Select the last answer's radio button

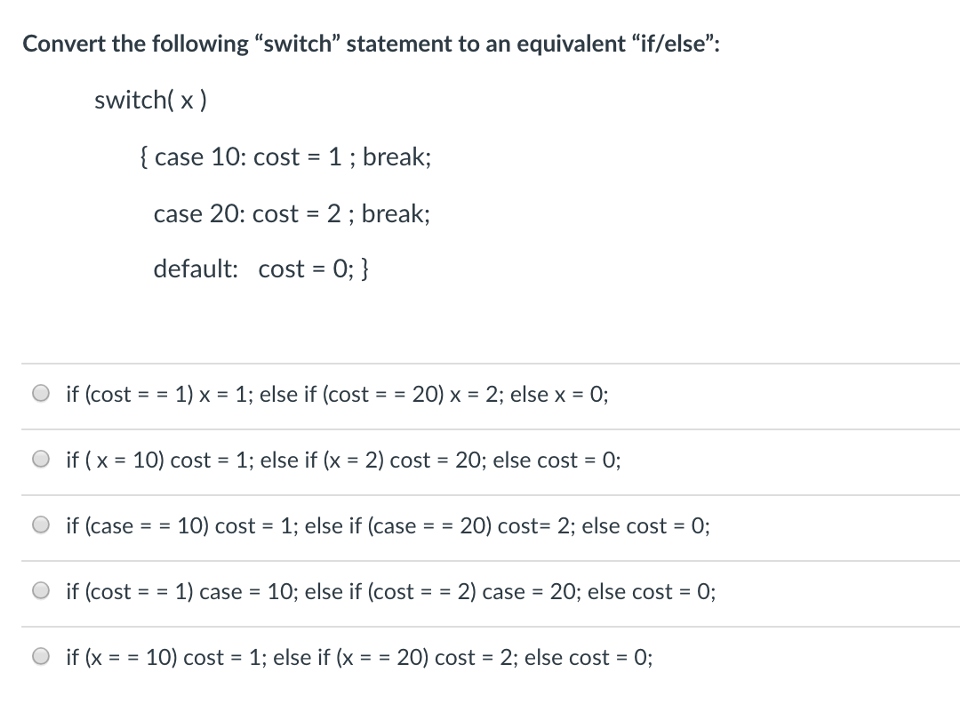pyautogui.click(x=41, y=657)
